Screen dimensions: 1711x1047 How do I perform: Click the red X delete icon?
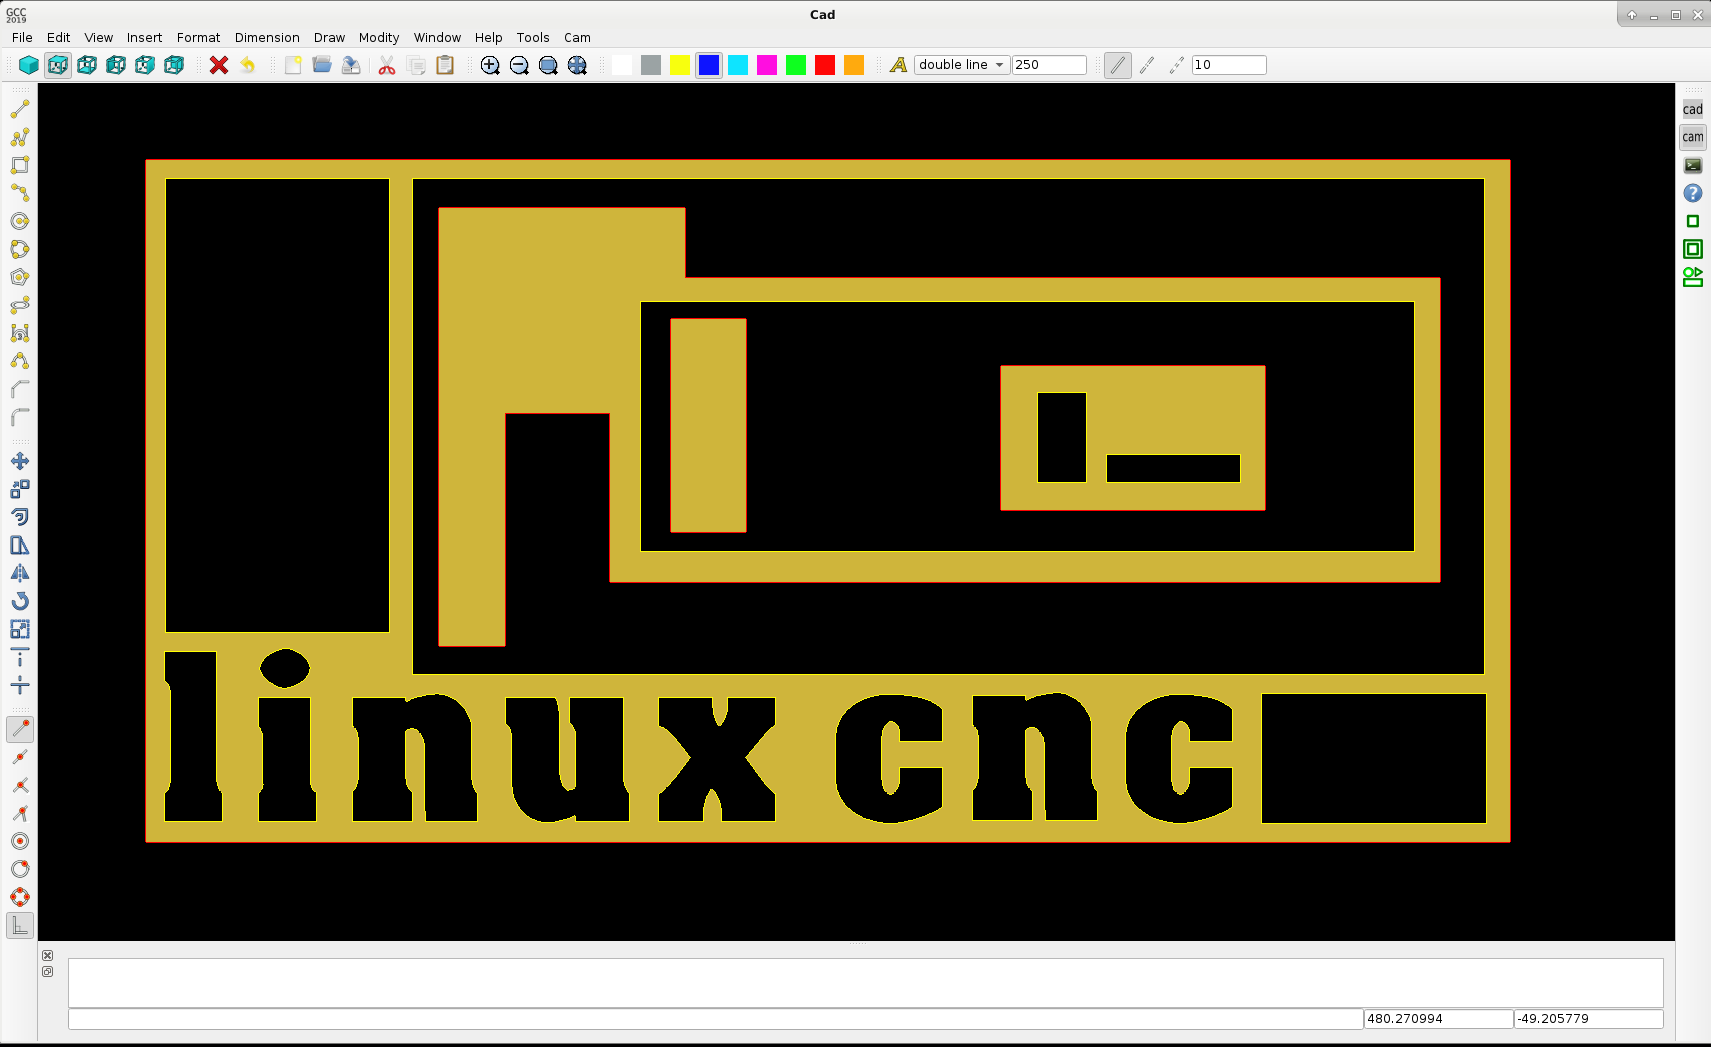coord(219,65)
